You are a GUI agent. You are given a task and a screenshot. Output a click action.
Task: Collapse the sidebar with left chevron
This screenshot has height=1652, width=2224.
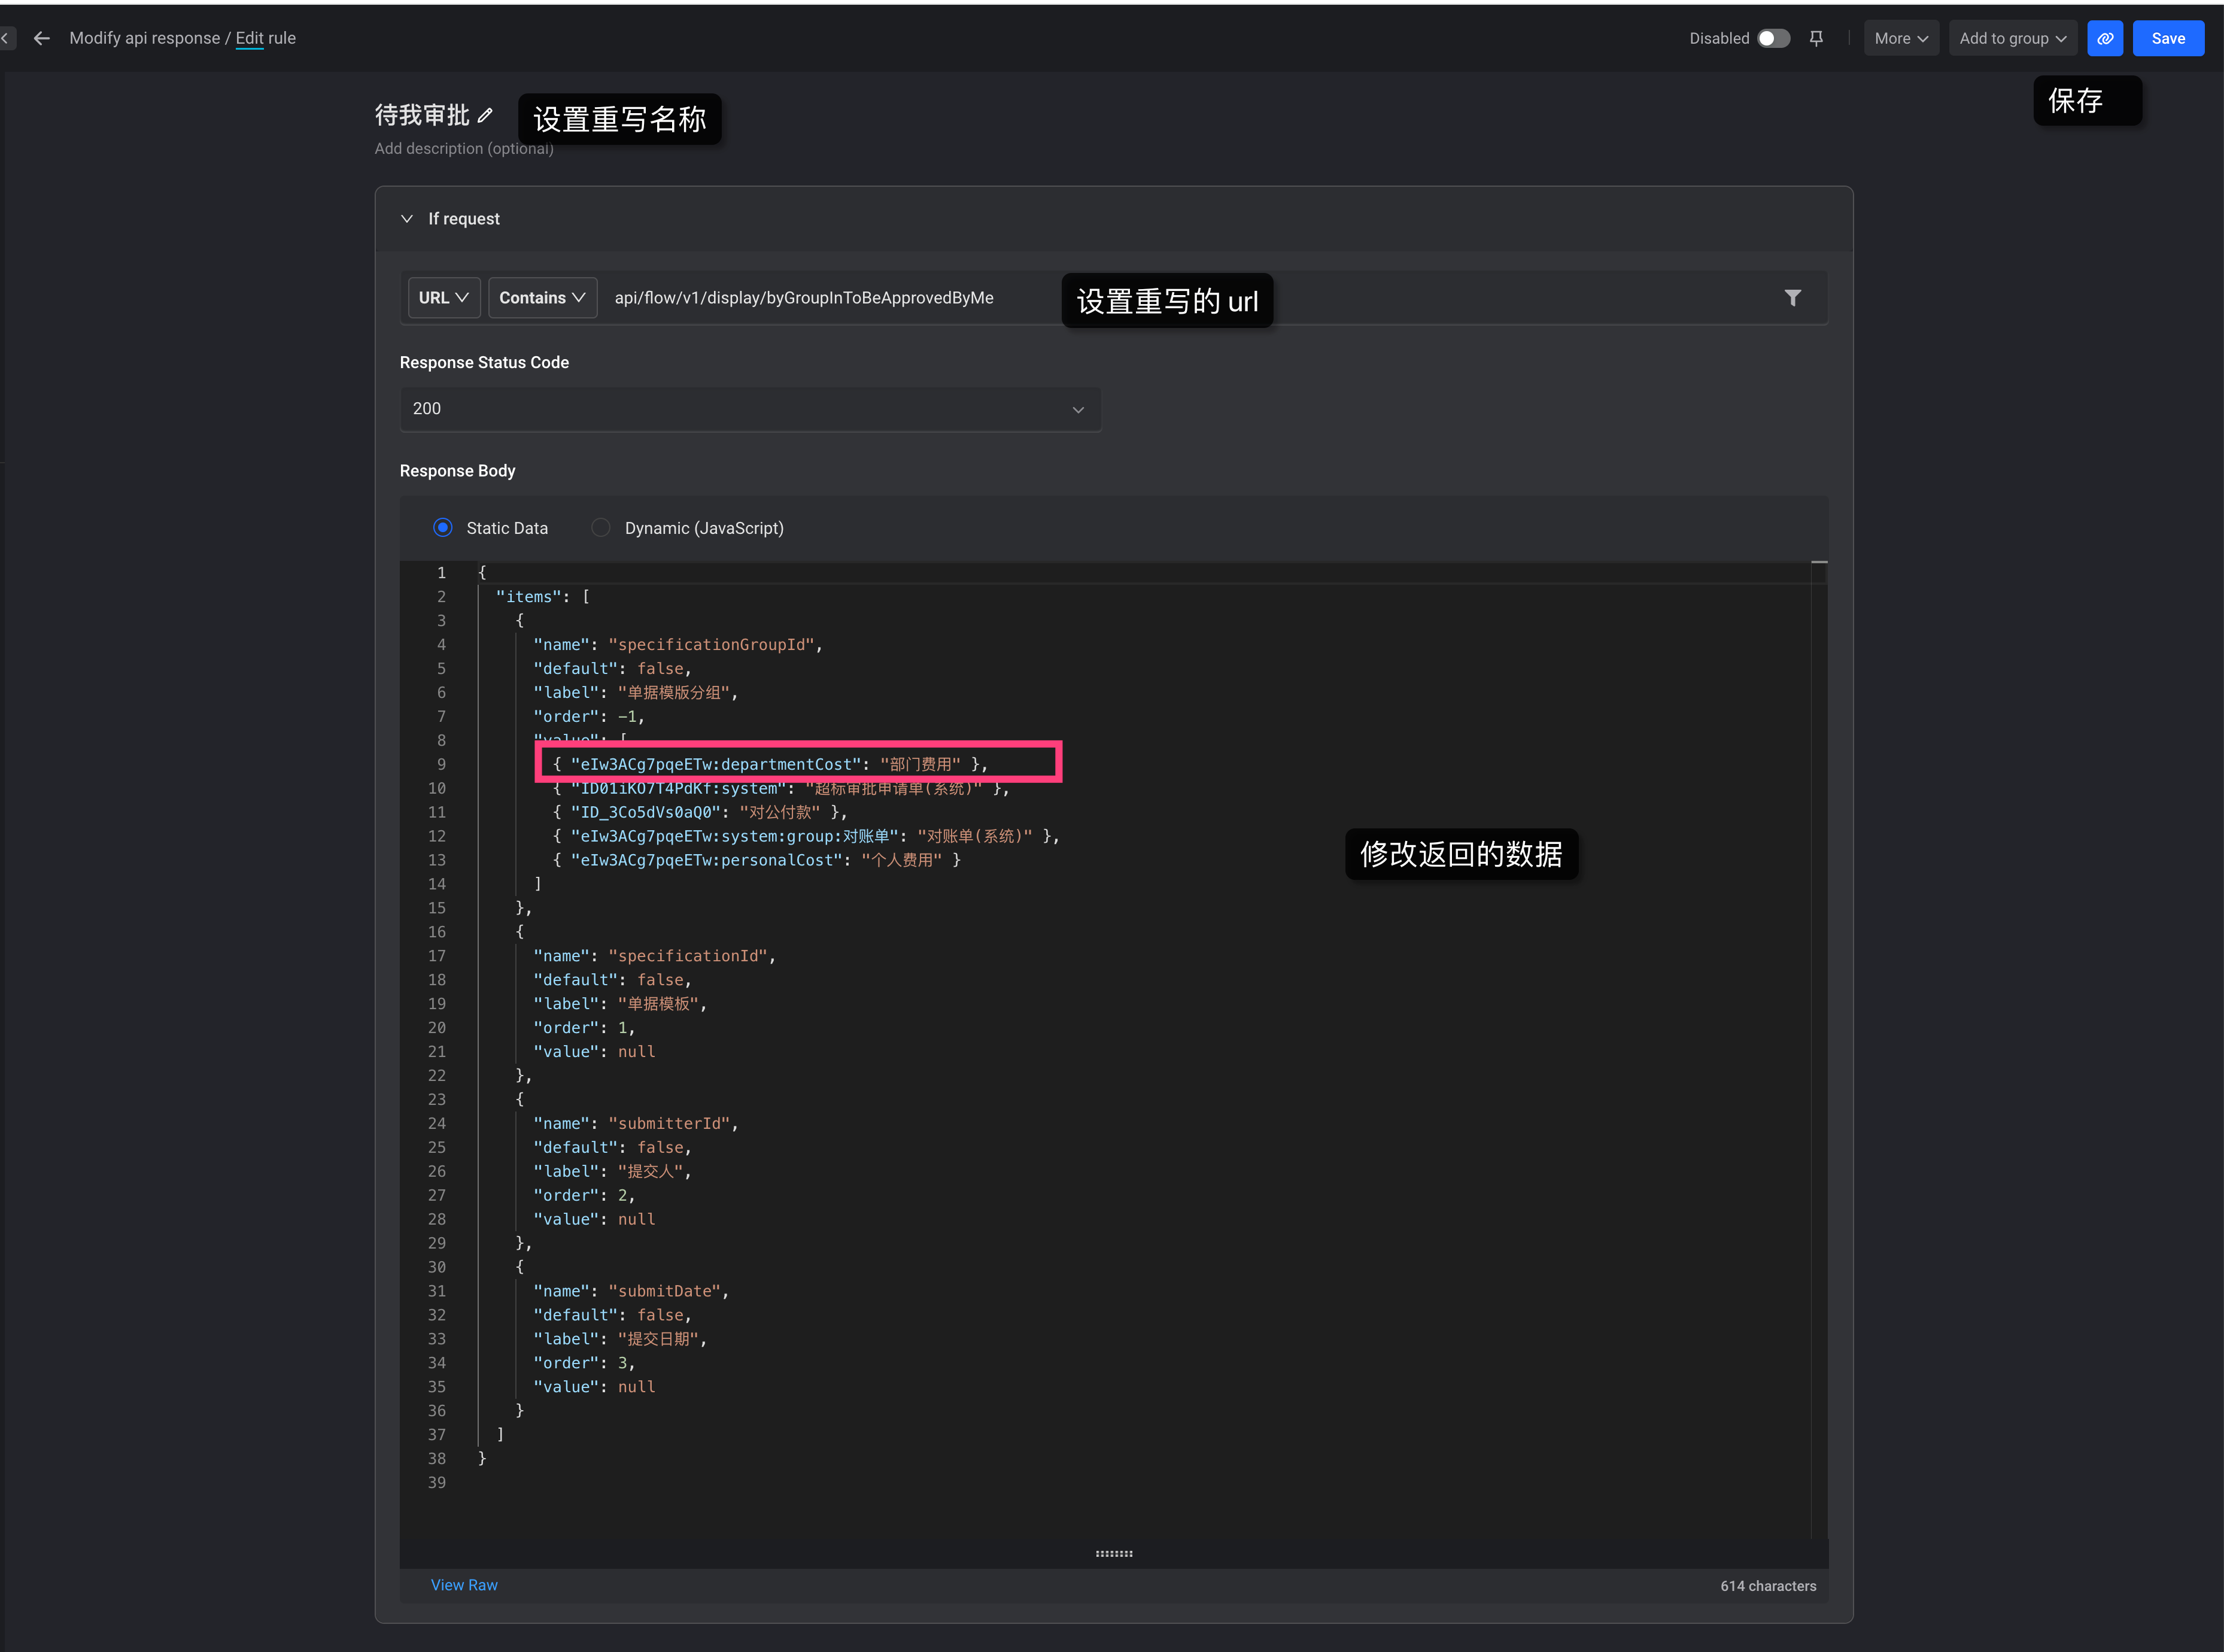pyautogui.click(x=6, y=38)
